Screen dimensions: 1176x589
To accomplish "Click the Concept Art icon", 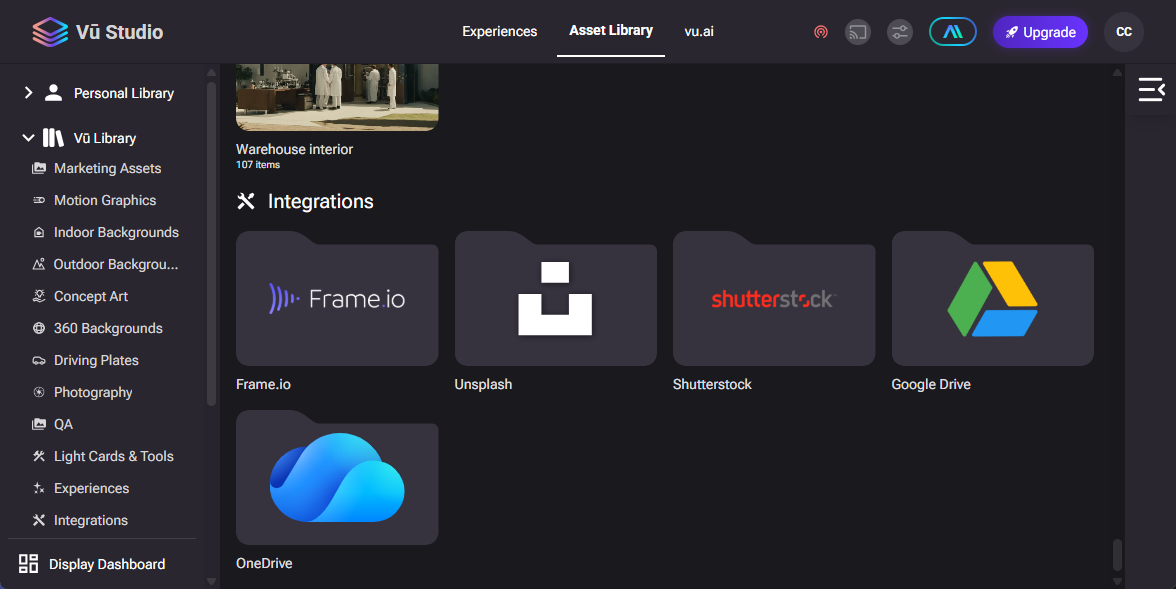I will click(39, 296).
